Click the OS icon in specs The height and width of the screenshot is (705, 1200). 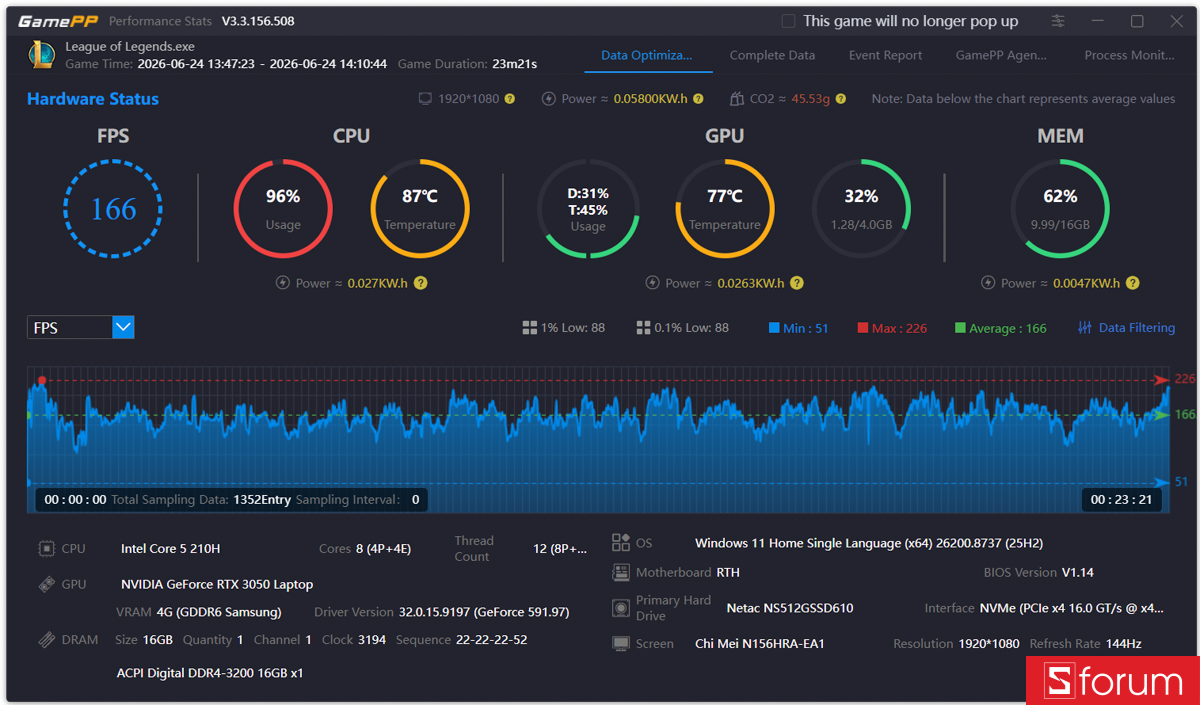point(620,543)
